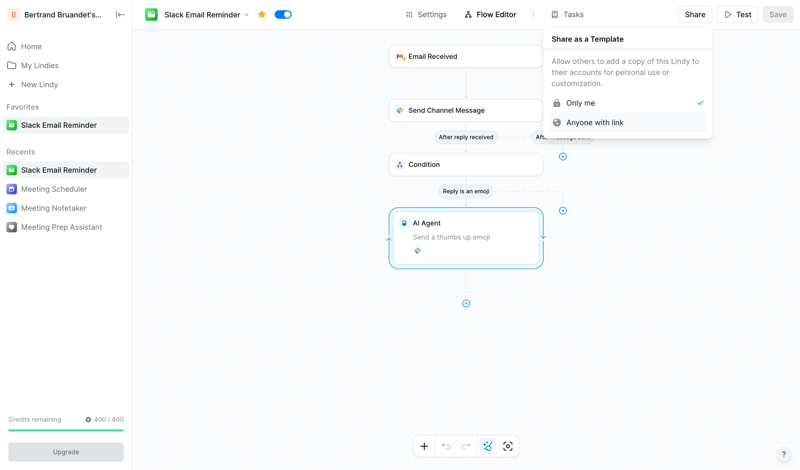This screenshot has width=800, height=470.
Task: Collapse the sidebar with the arrow icon
Action: pyautogui.click(x=120, y=15)
